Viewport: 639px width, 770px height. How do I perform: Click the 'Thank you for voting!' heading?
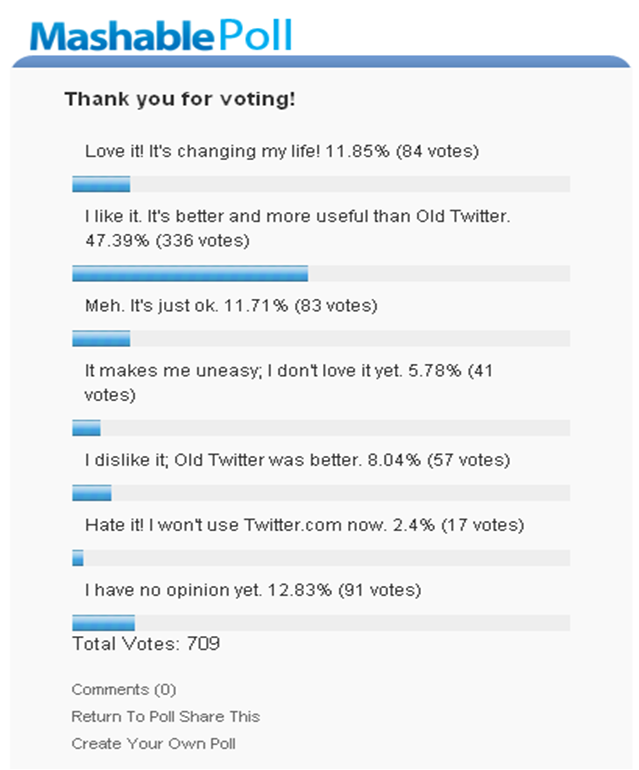(x=180, y=99)
